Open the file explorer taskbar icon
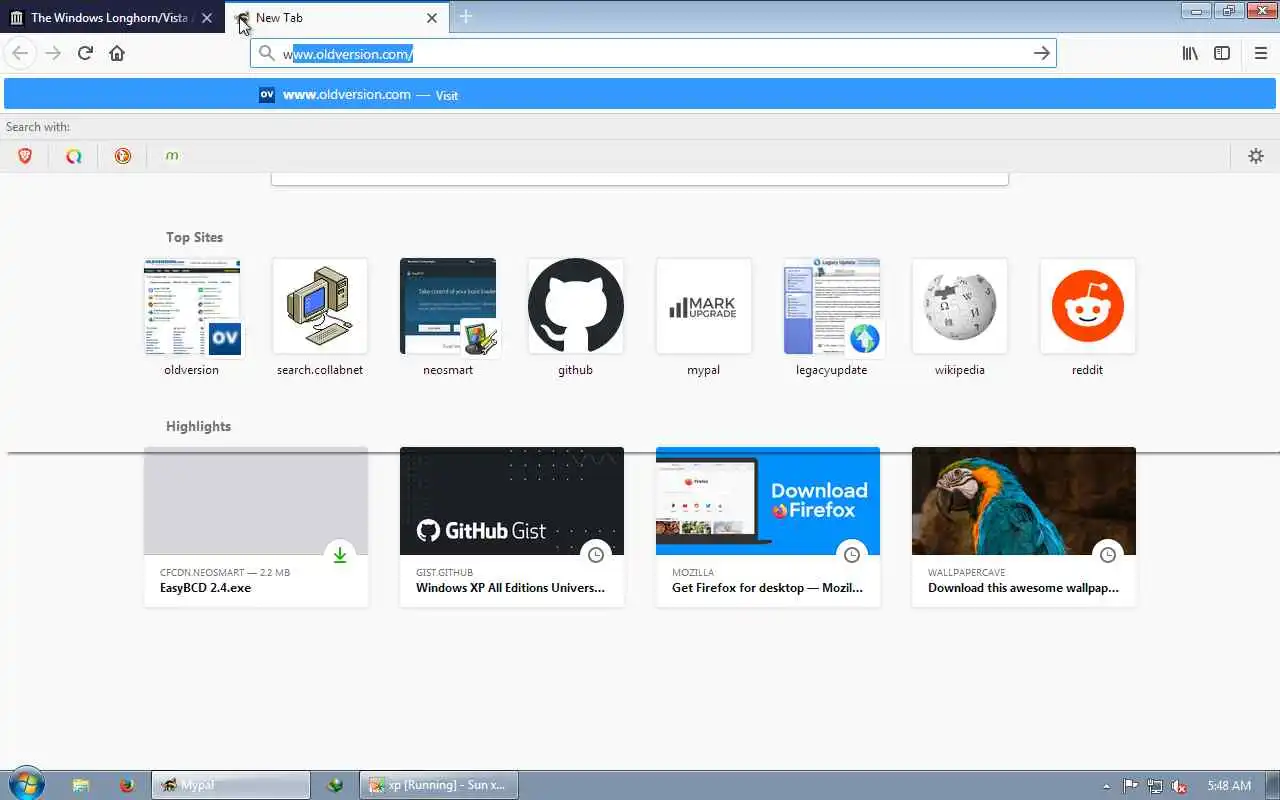The width and height of the screenshot is (1280, 800). 81,785
